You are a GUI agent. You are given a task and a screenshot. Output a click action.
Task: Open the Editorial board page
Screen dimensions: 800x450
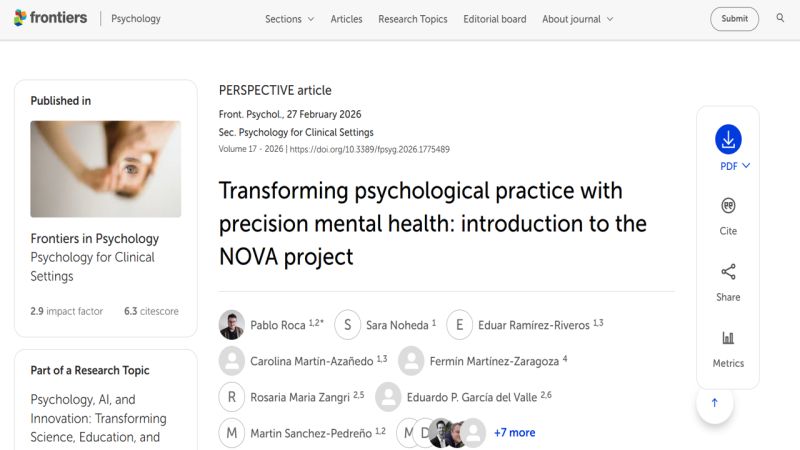click(495, 19)
